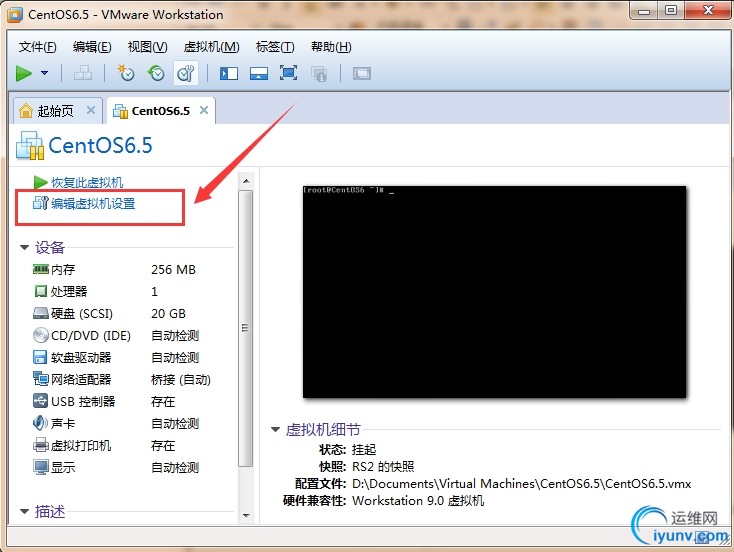734x552 pixels.
Task: Open the 文件(F) menu
Action: point(37,47)
